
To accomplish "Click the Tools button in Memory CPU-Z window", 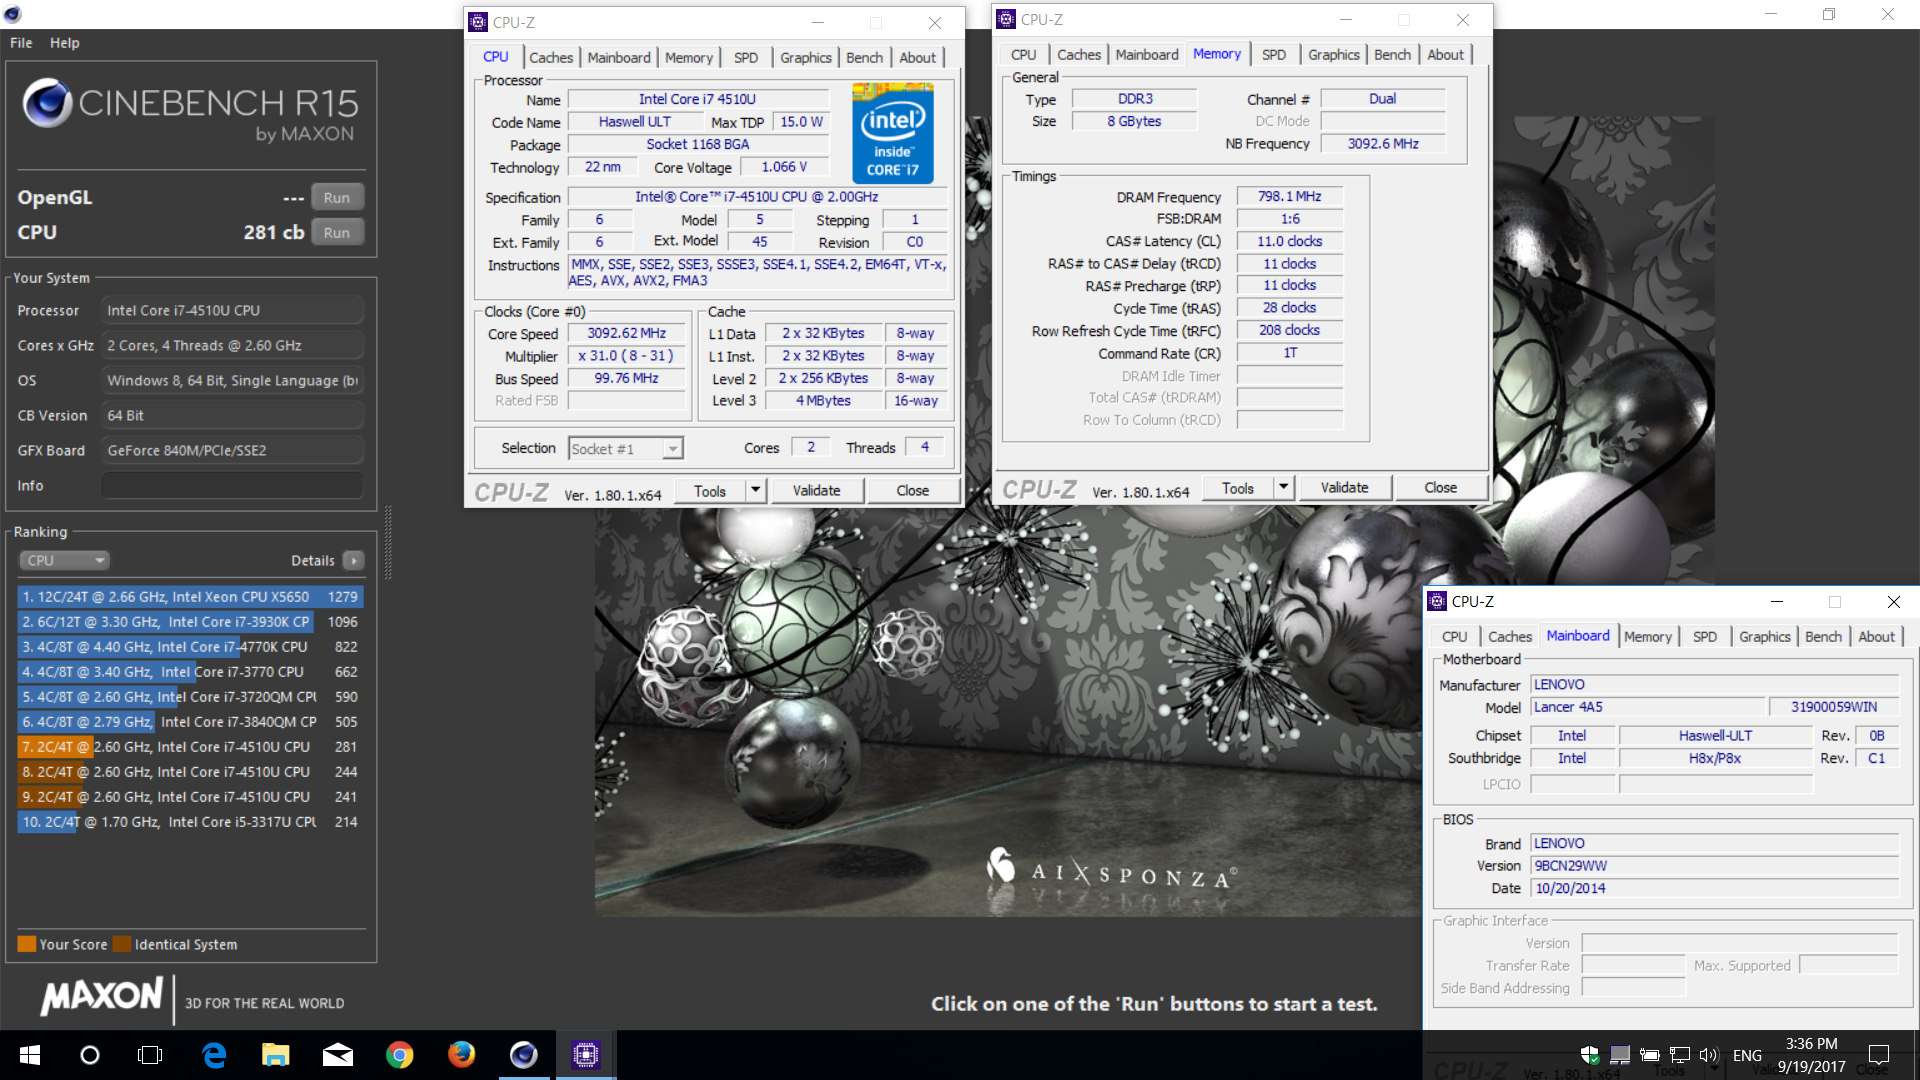I will tap(1238, 487).
